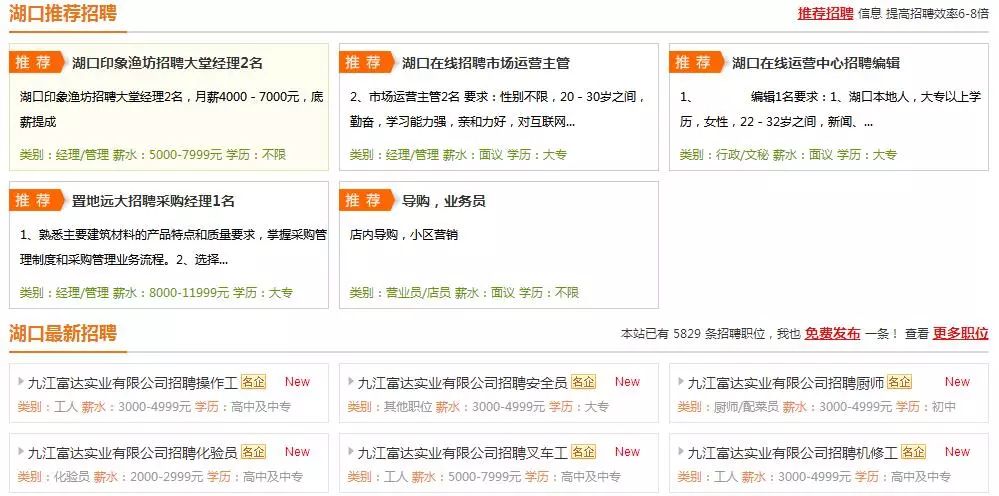Open 九江富达实业有限公司招聘厨师 listing

click(x=786, y=383)
